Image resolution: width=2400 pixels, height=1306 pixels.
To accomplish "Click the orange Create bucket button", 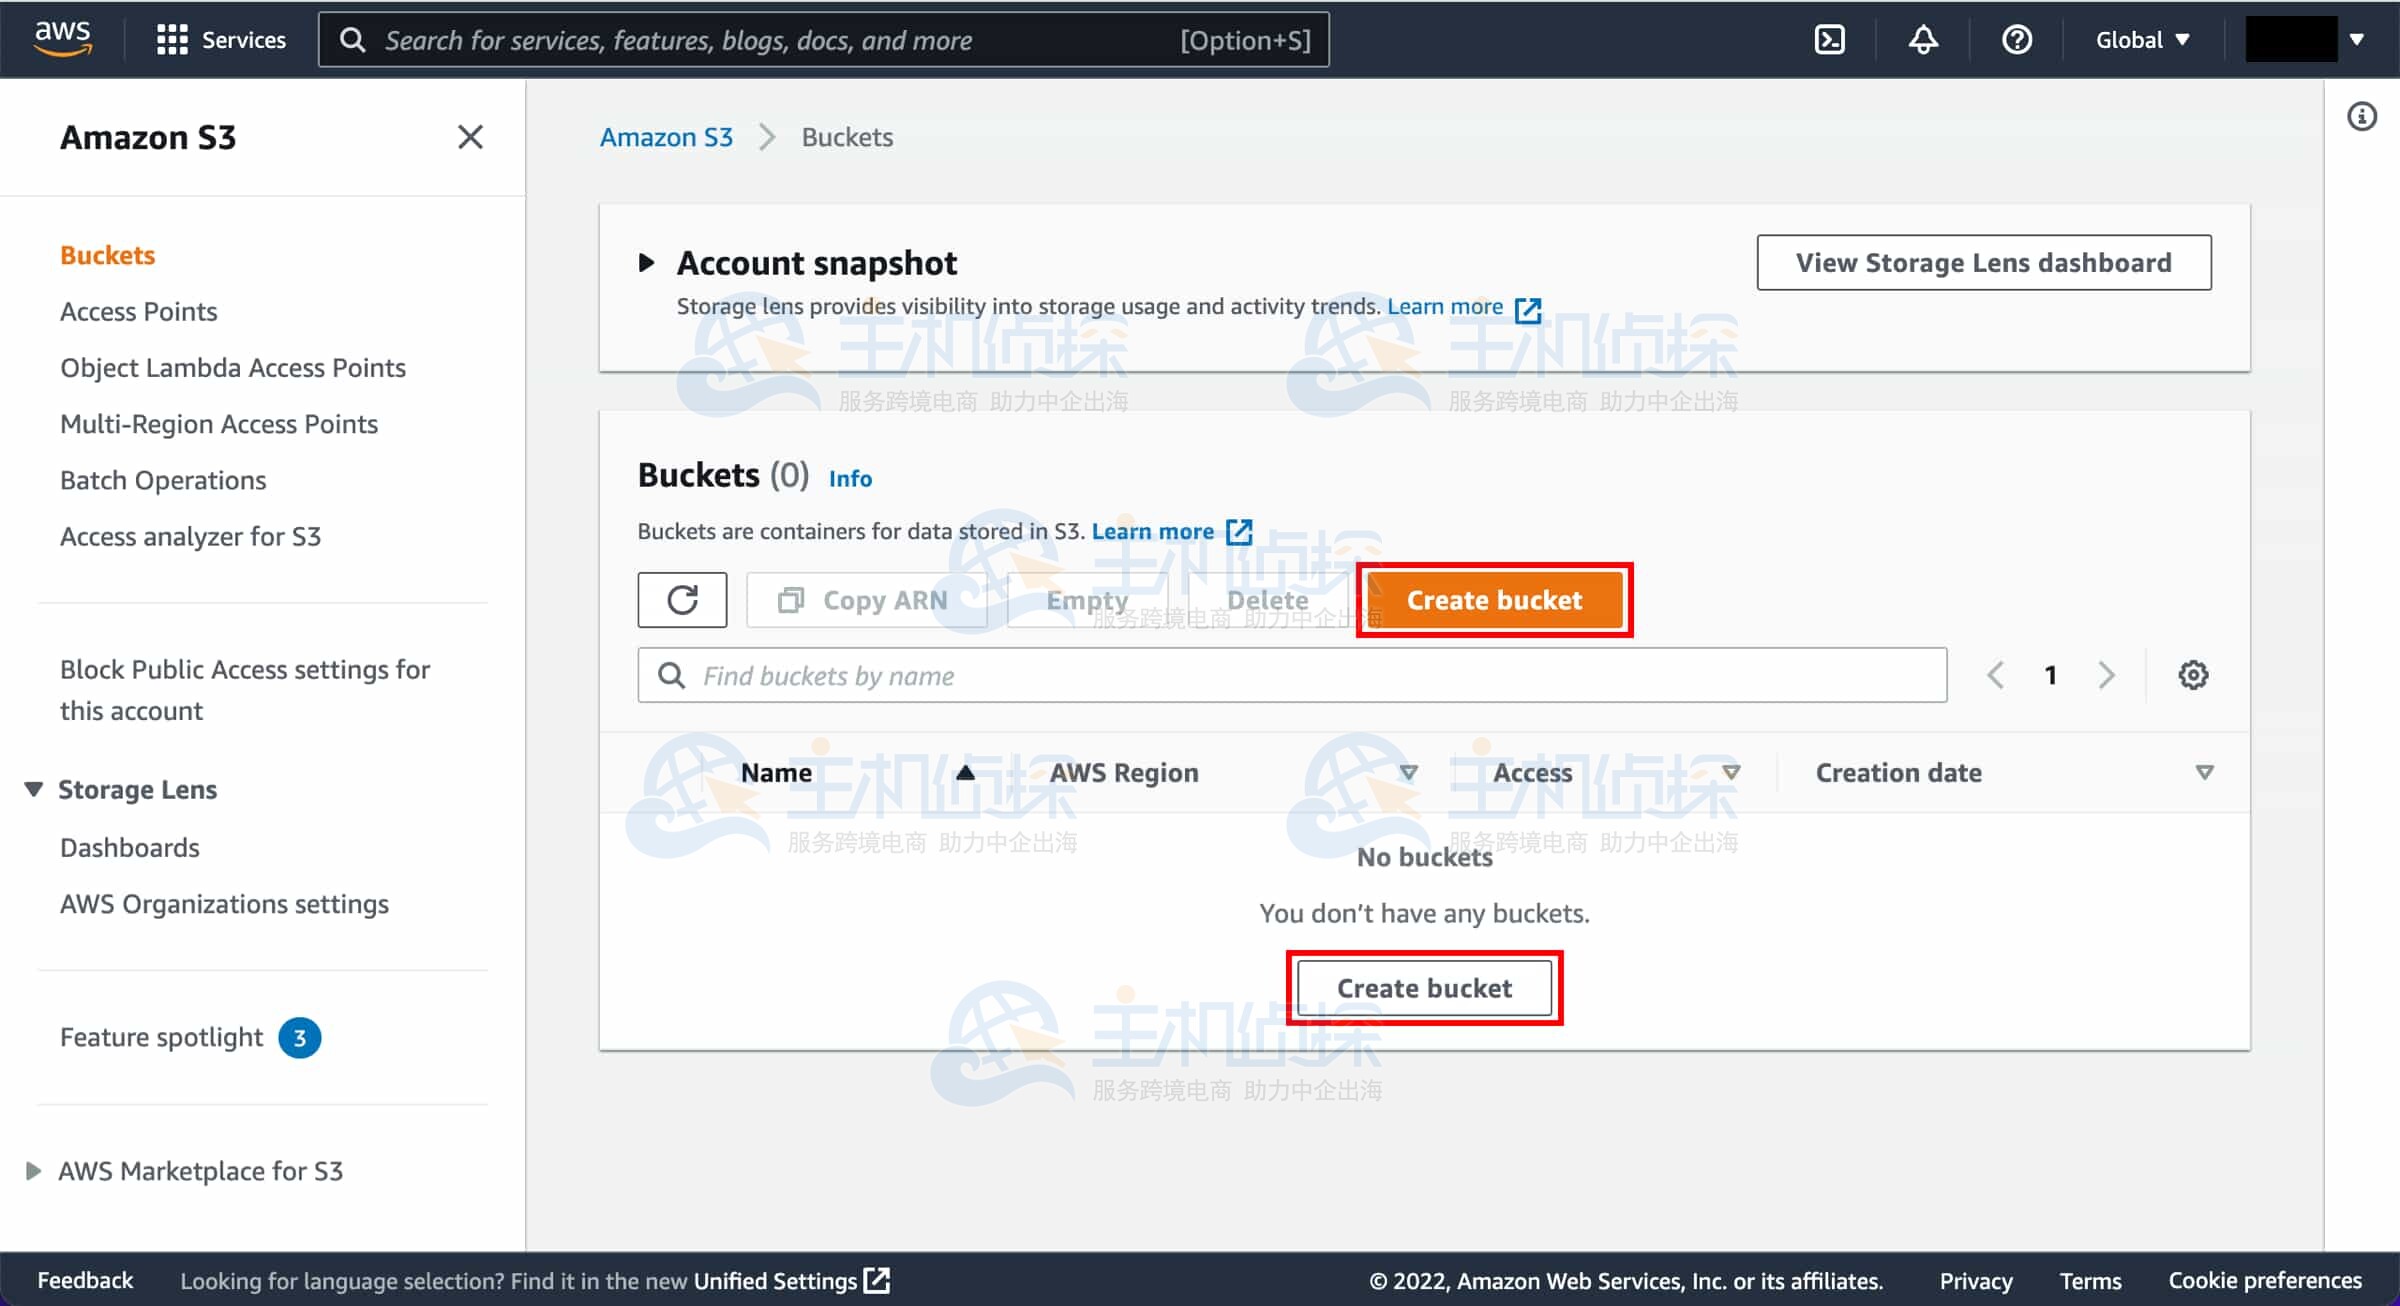I will click(1494, 600).
